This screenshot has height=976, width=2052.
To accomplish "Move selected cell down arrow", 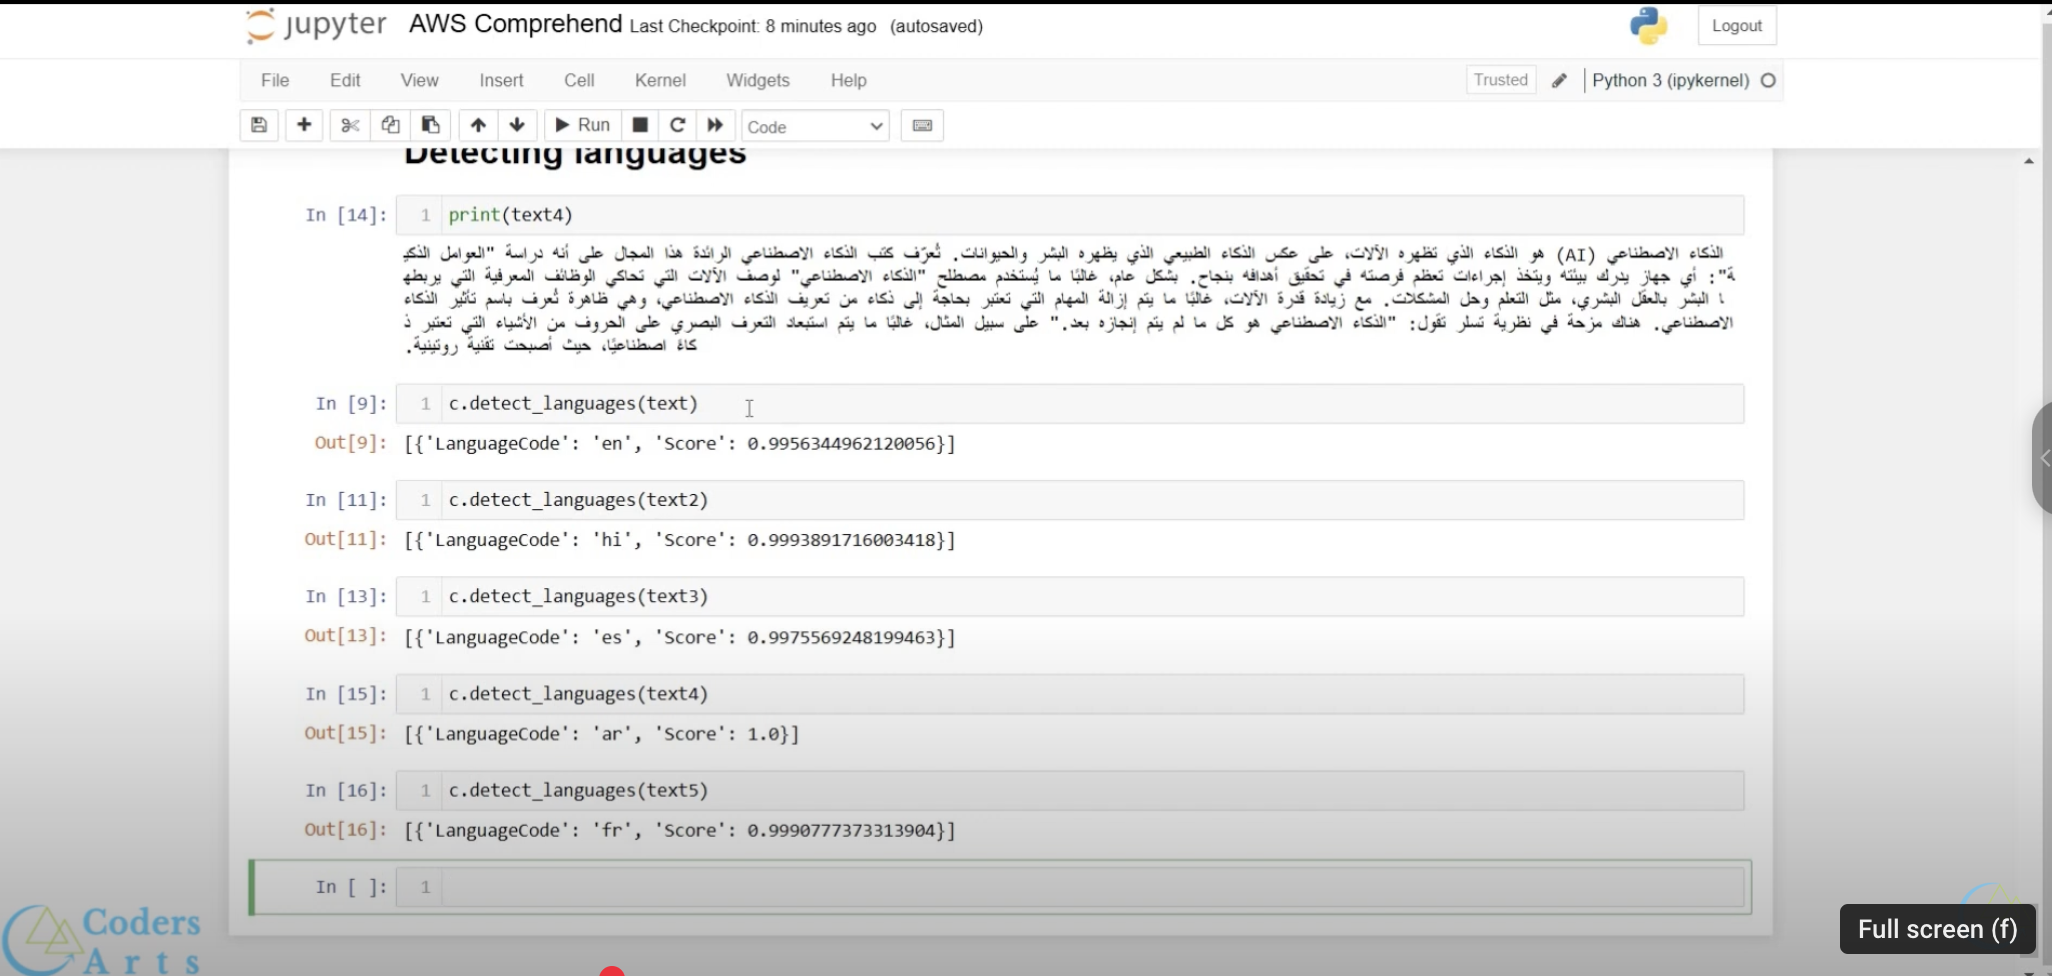I will (x=517, y=125).
